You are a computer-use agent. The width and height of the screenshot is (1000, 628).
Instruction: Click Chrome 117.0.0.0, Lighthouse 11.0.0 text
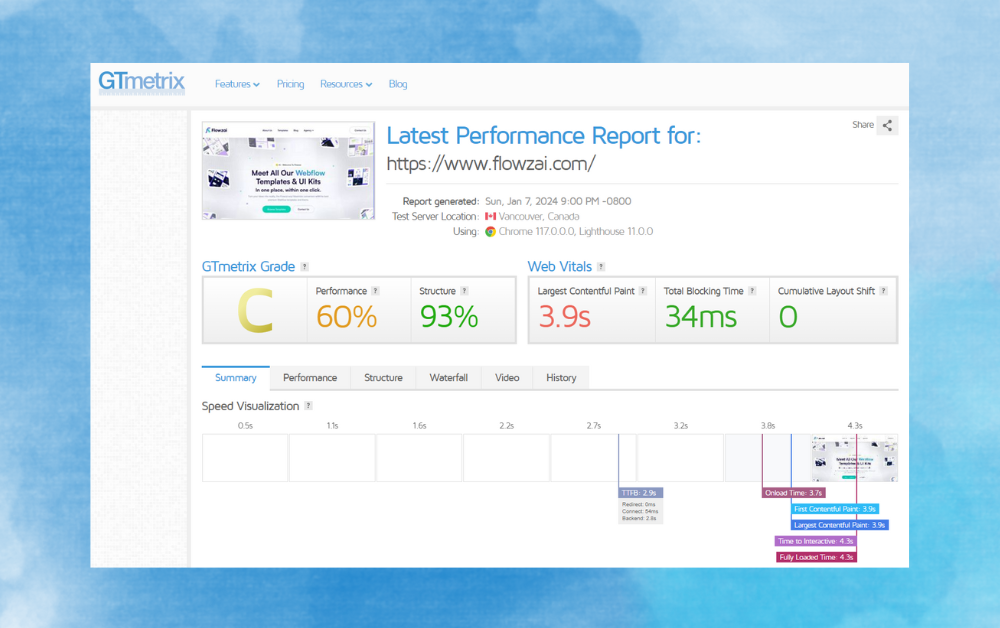tap(576, 231)
